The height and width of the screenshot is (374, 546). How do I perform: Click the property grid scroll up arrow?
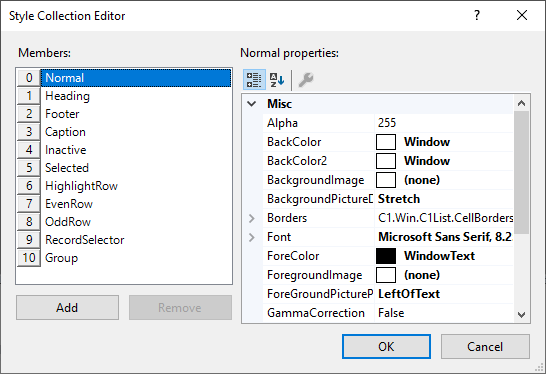[521, 103]
